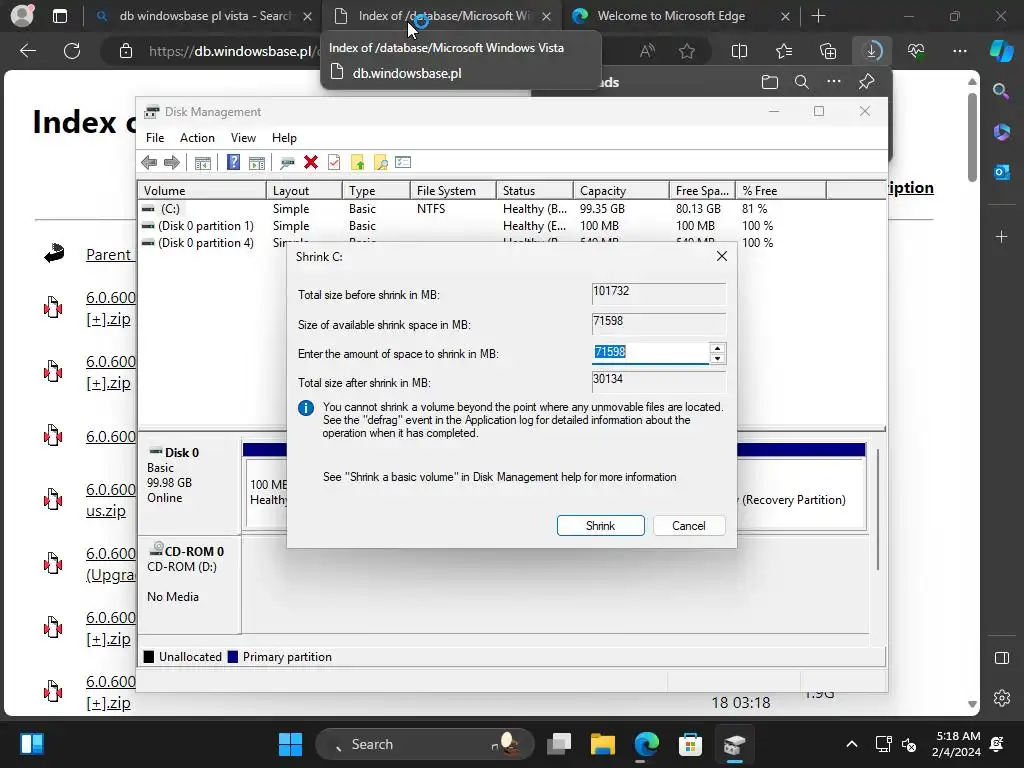Sort by the File System column header
The image size is (1024, 768).
coord(453,191)
